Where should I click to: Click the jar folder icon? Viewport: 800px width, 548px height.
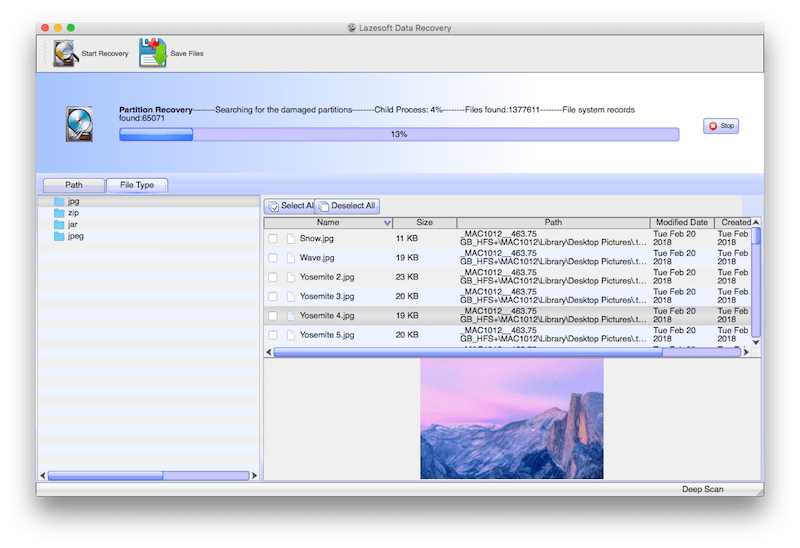(59, 225)
